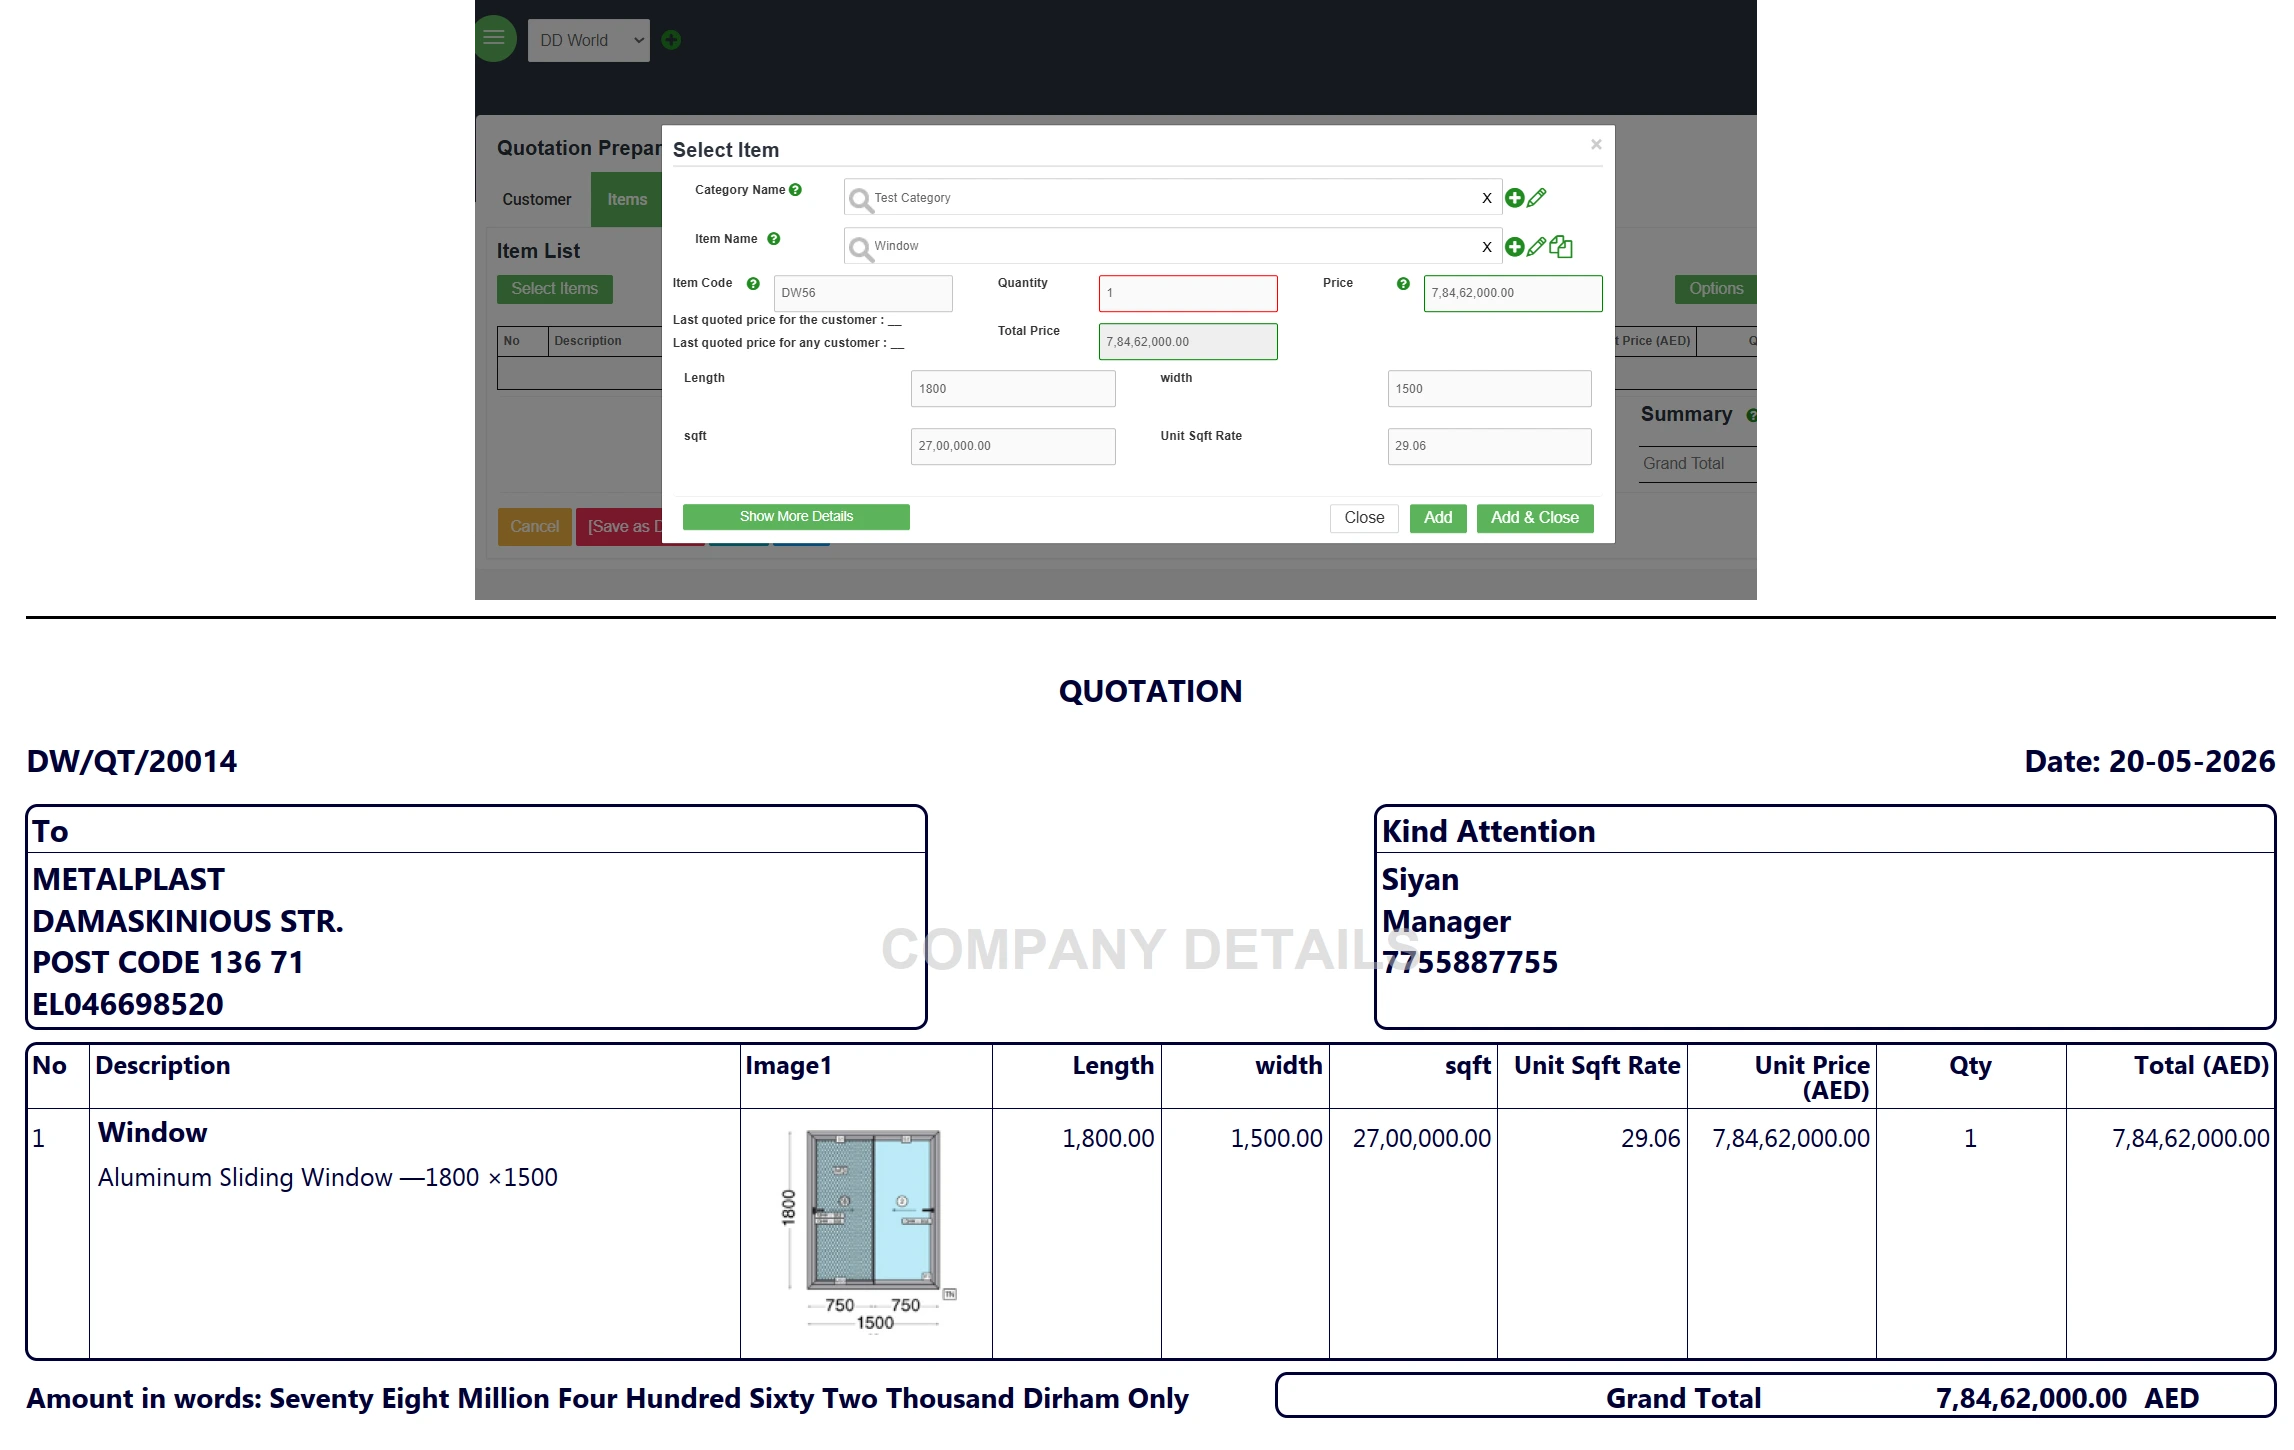Screen dimensions: 2294x1450
Task: Open the DD World company dropdown
Action: pyautogui.click(x=589, y=40)
